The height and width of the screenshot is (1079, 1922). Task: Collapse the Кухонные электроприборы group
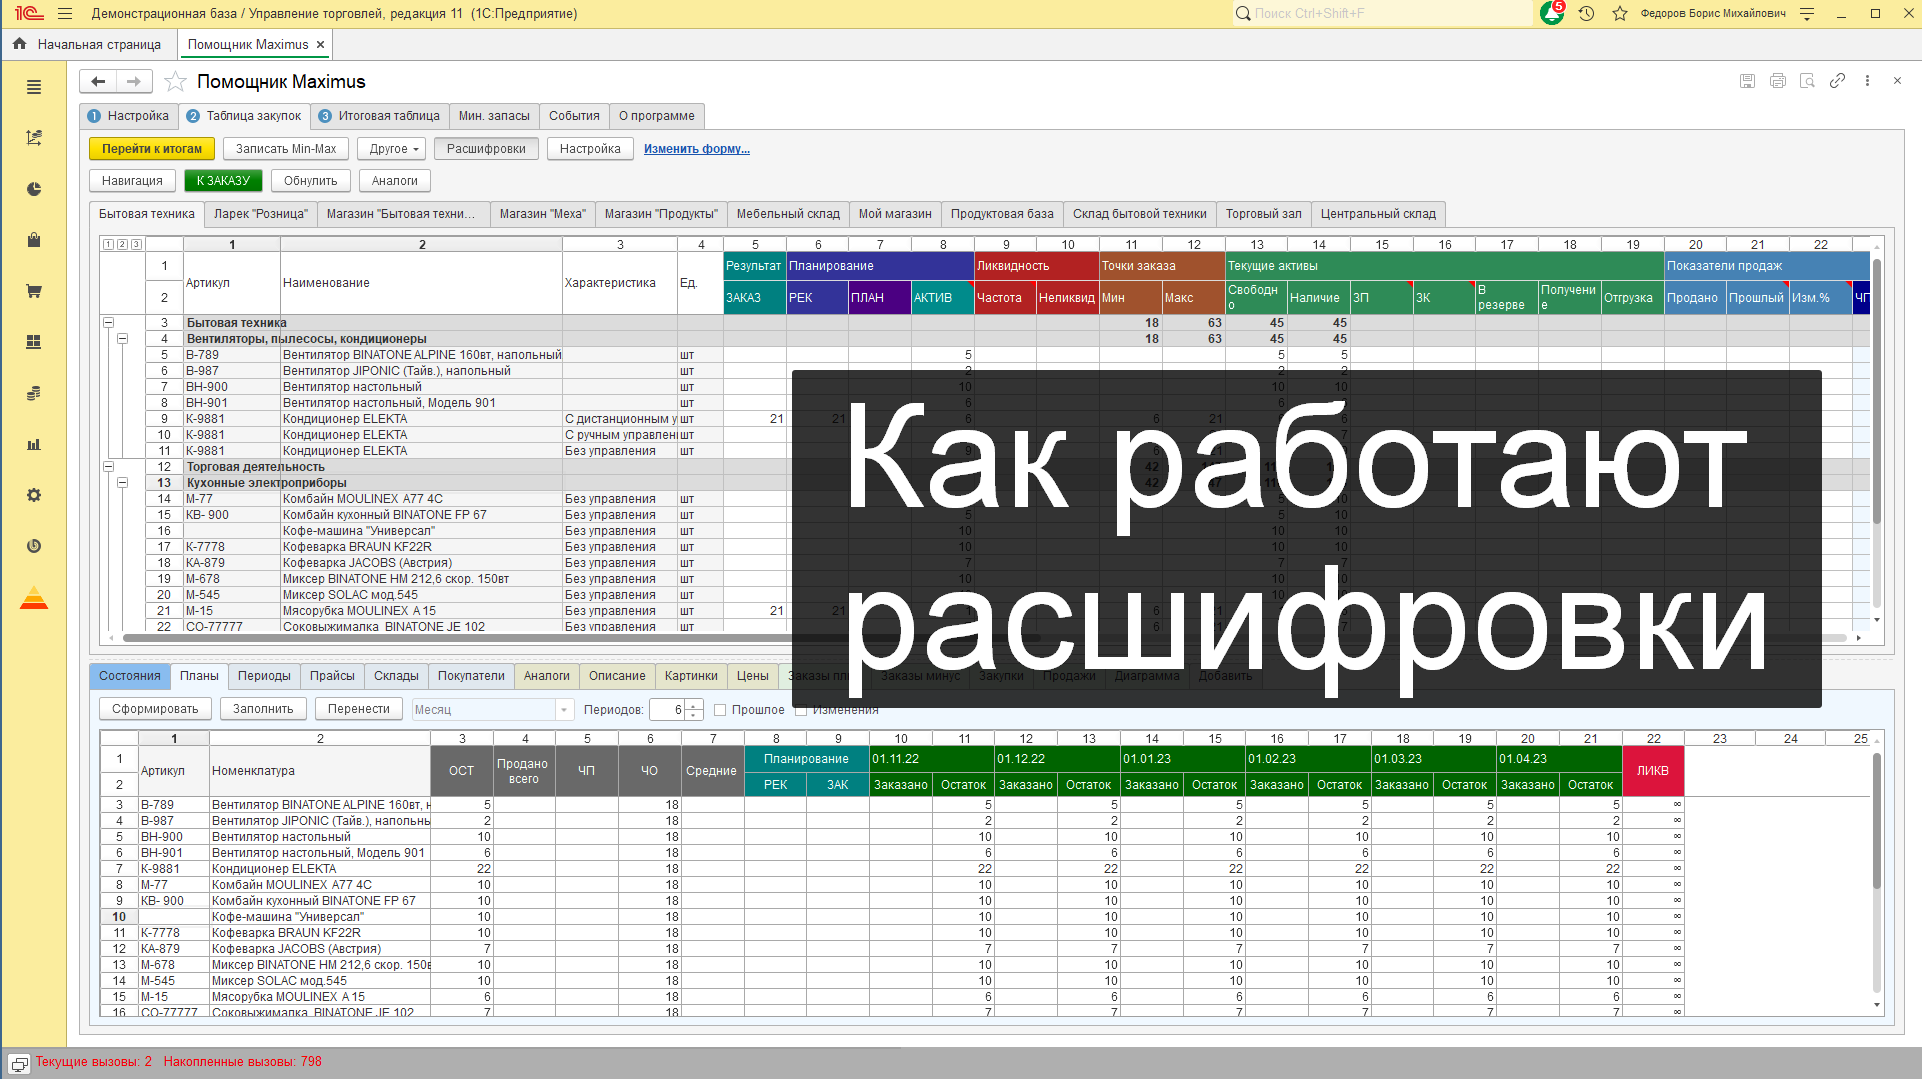coord(123,483)
